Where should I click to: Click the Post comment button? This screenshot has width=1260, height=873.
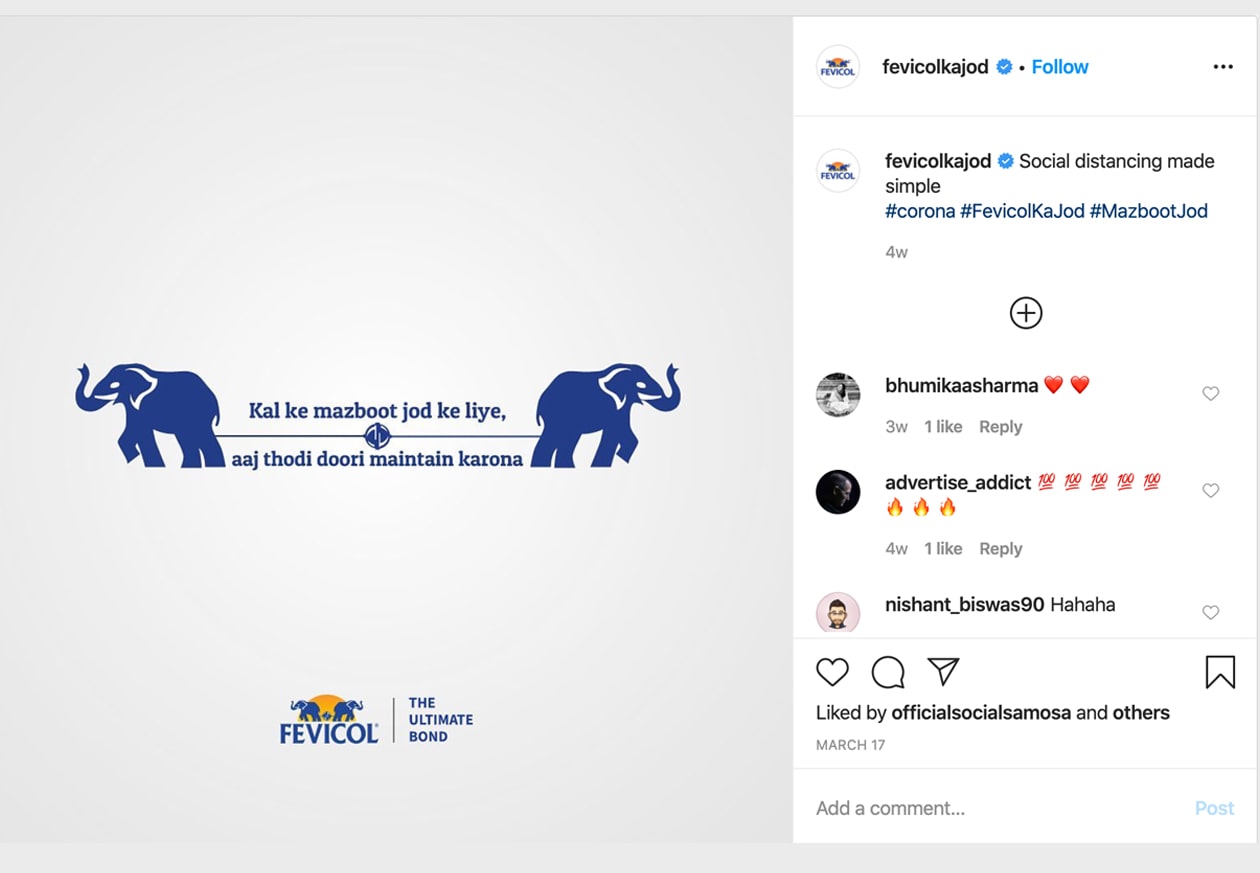point(1215,808)
